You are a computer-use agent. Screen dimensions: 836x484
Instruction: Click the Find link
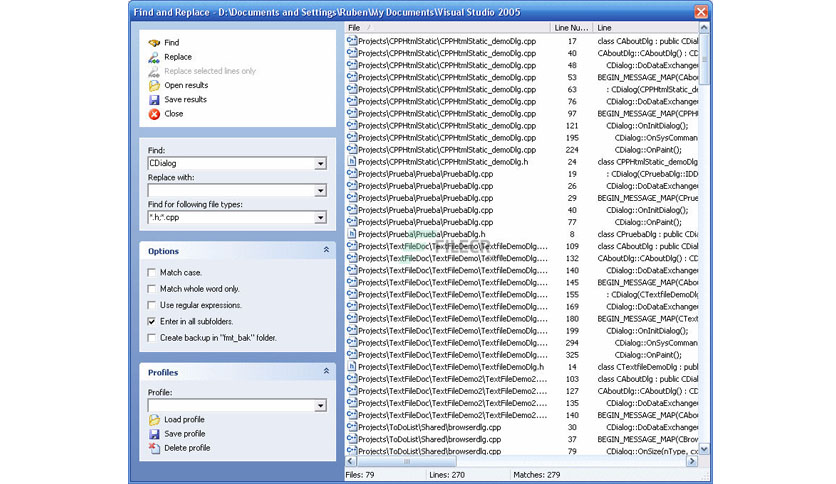point(172,43)
